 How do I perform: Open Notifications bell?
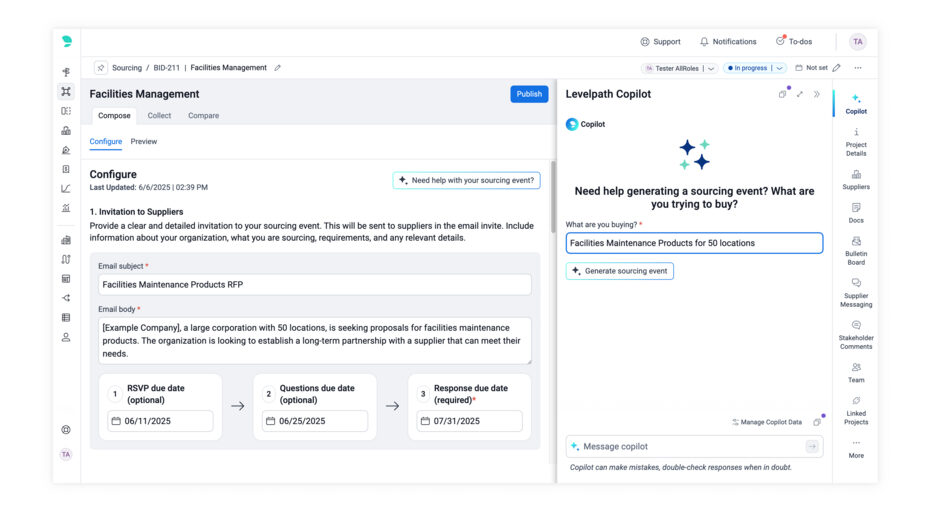point(728,42)
